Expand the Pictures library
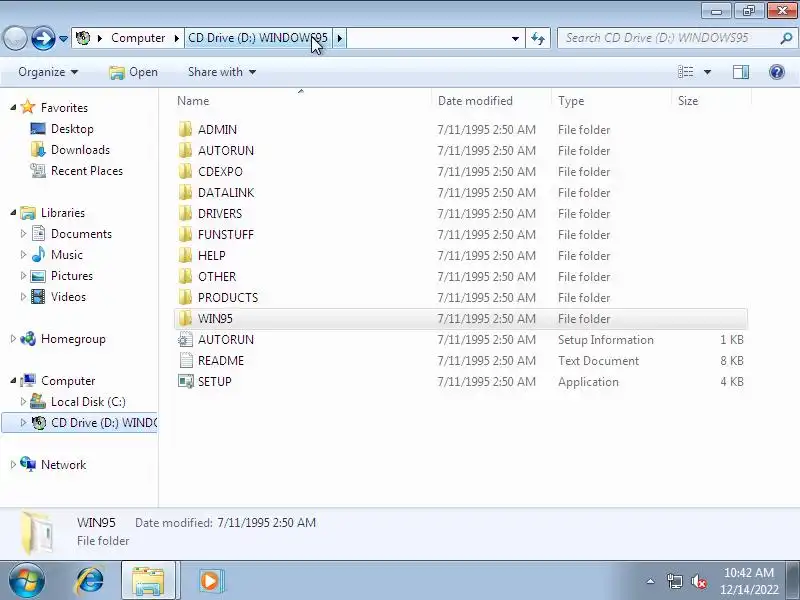800x600 pixels. point(23,276)
